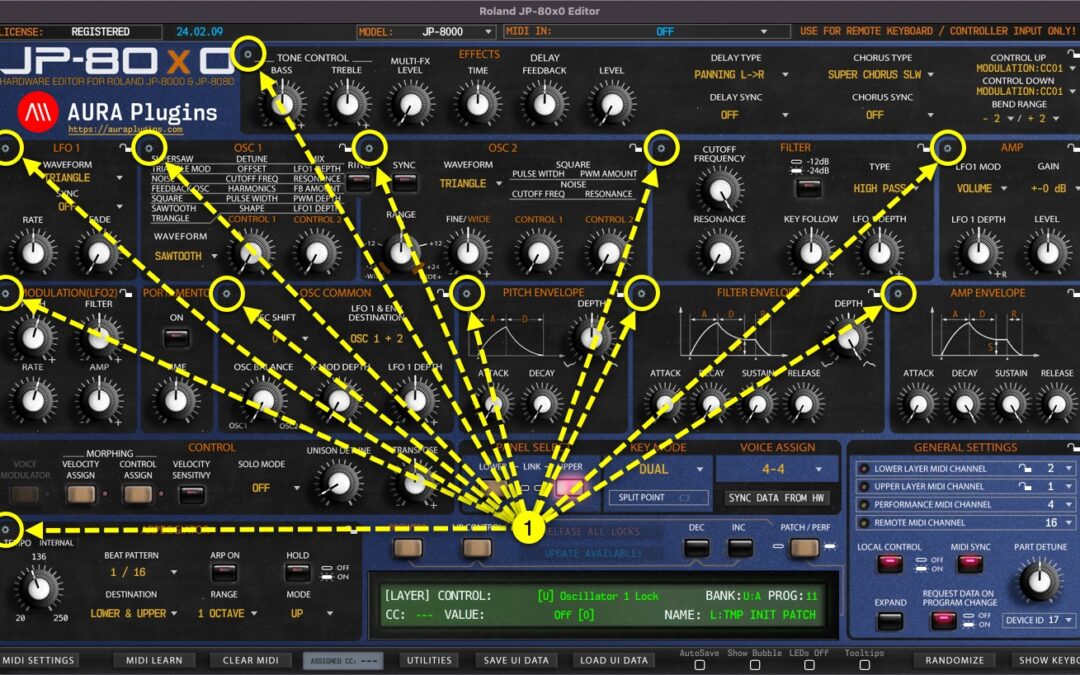Click the Amp Envelope gear icon

pos(899,293)
